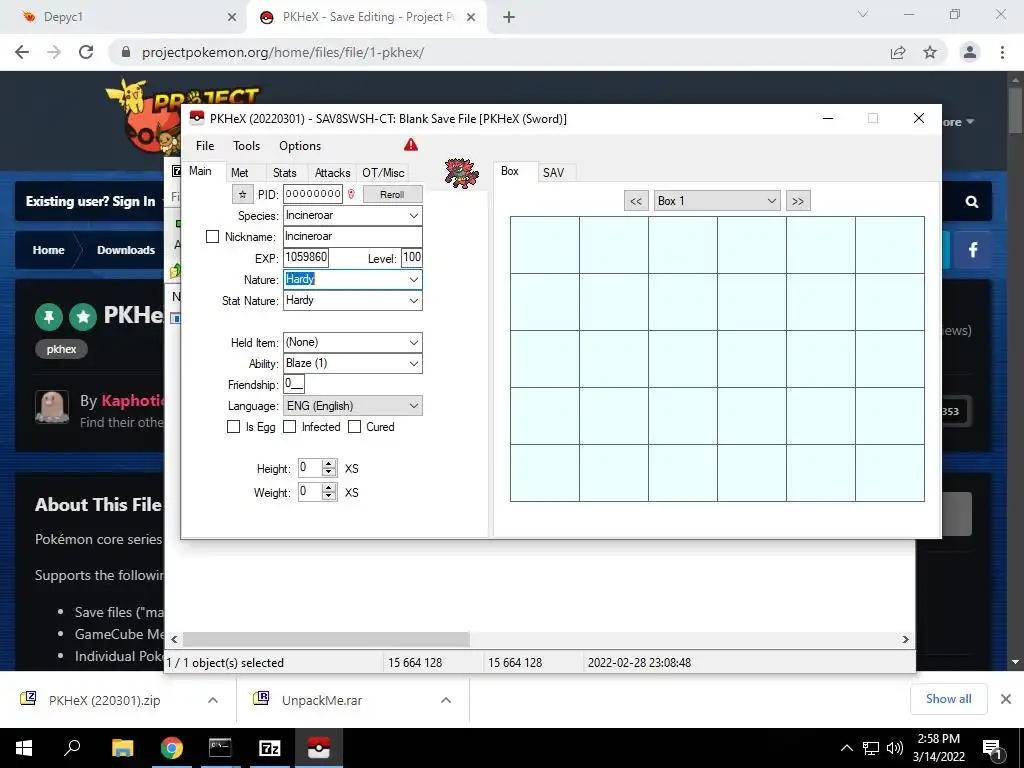The image size is (1024, 768).
Task: Open the Species dropdown
Action: pos(413,216)
